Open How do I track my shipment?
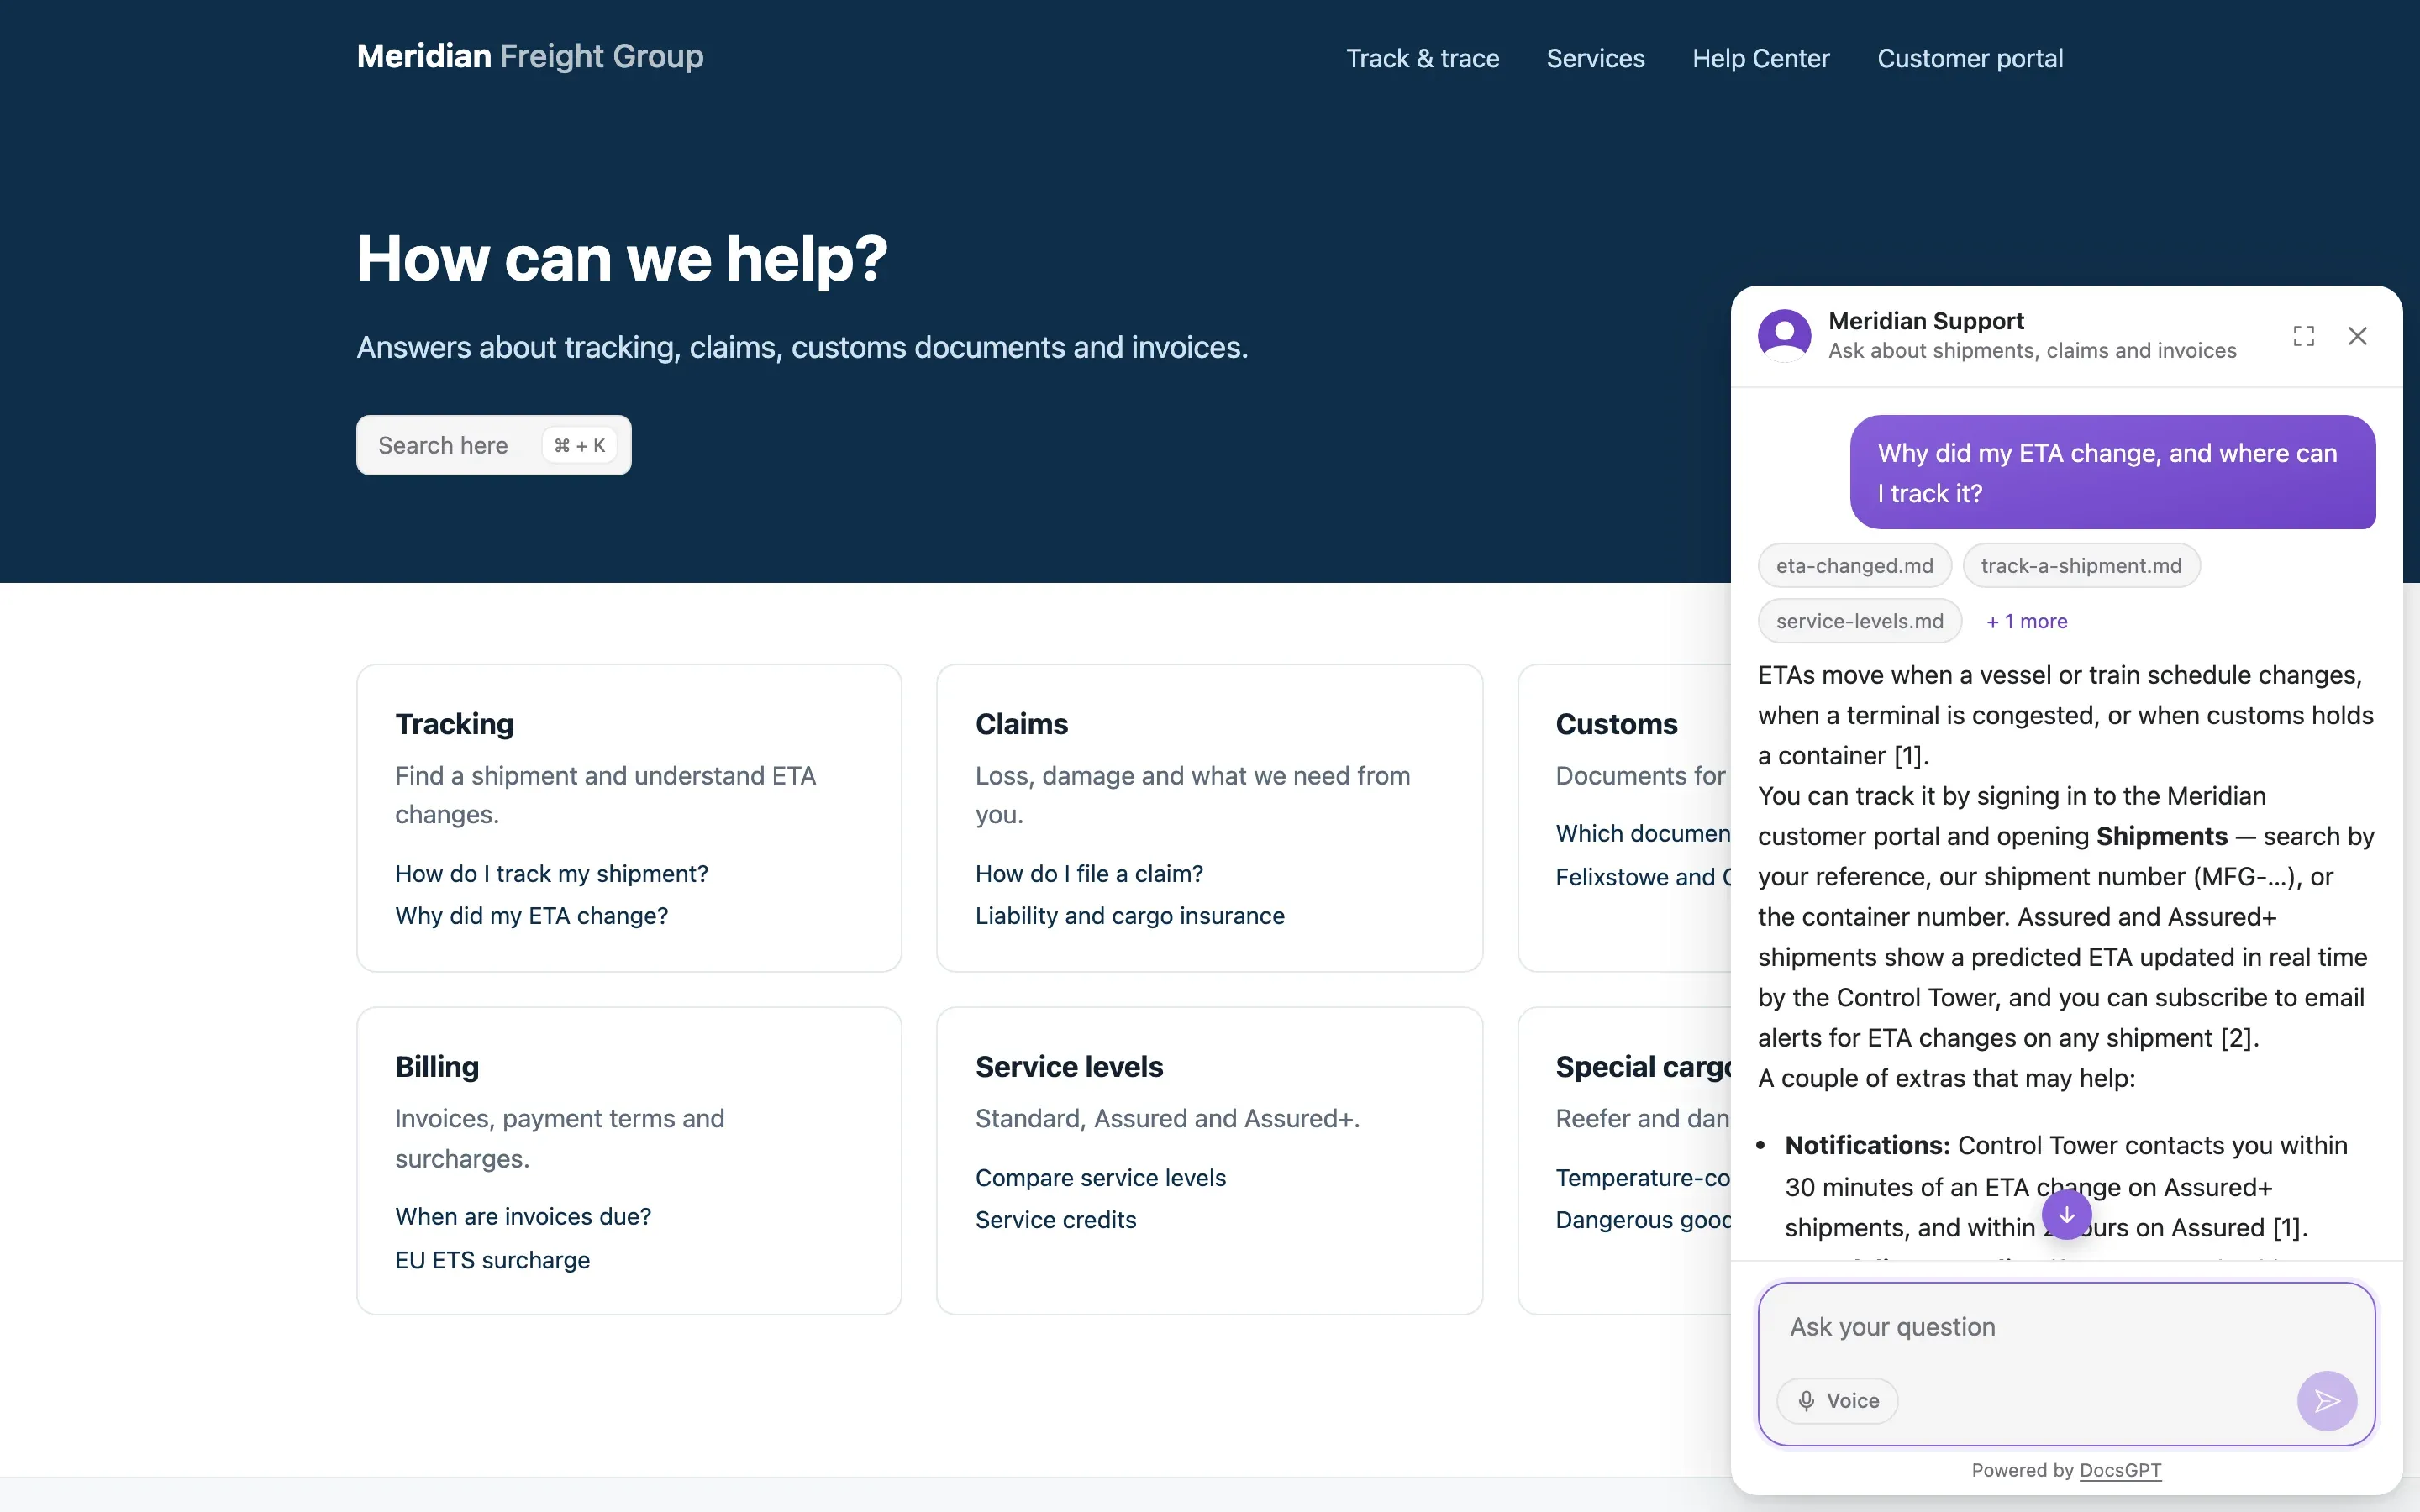Viewport: 2420px width, 1512px height. coord(551,873)
